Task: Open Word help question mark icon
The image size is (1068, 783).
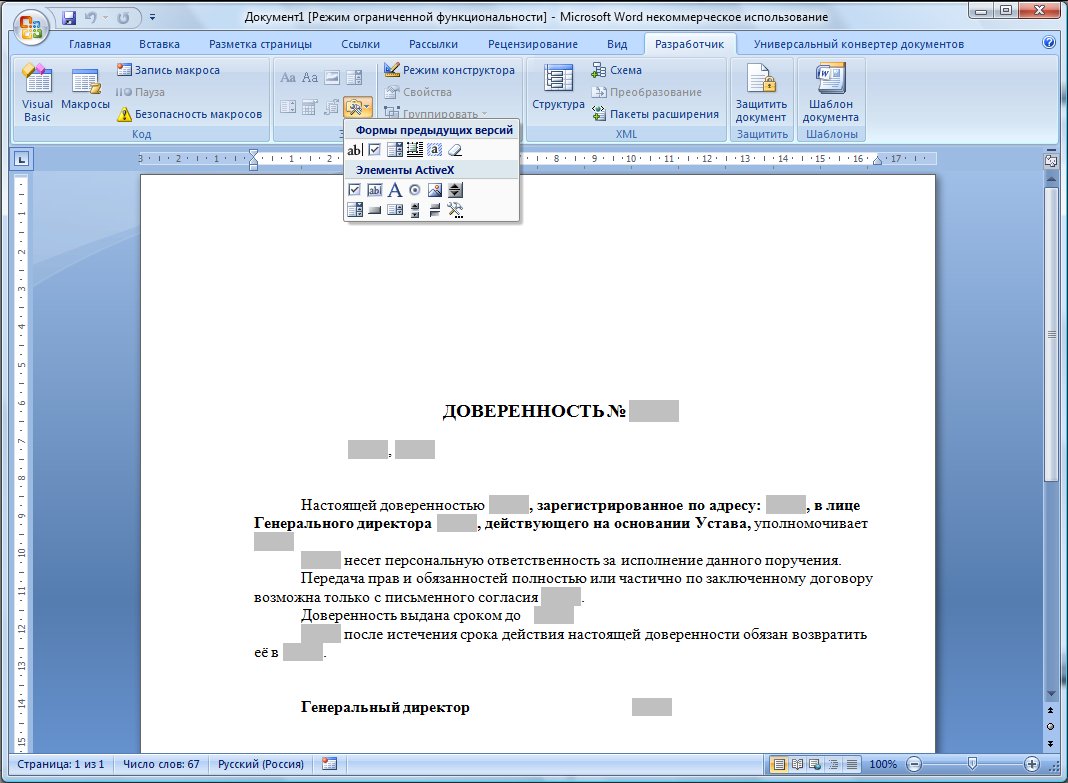Action: 1049,43
